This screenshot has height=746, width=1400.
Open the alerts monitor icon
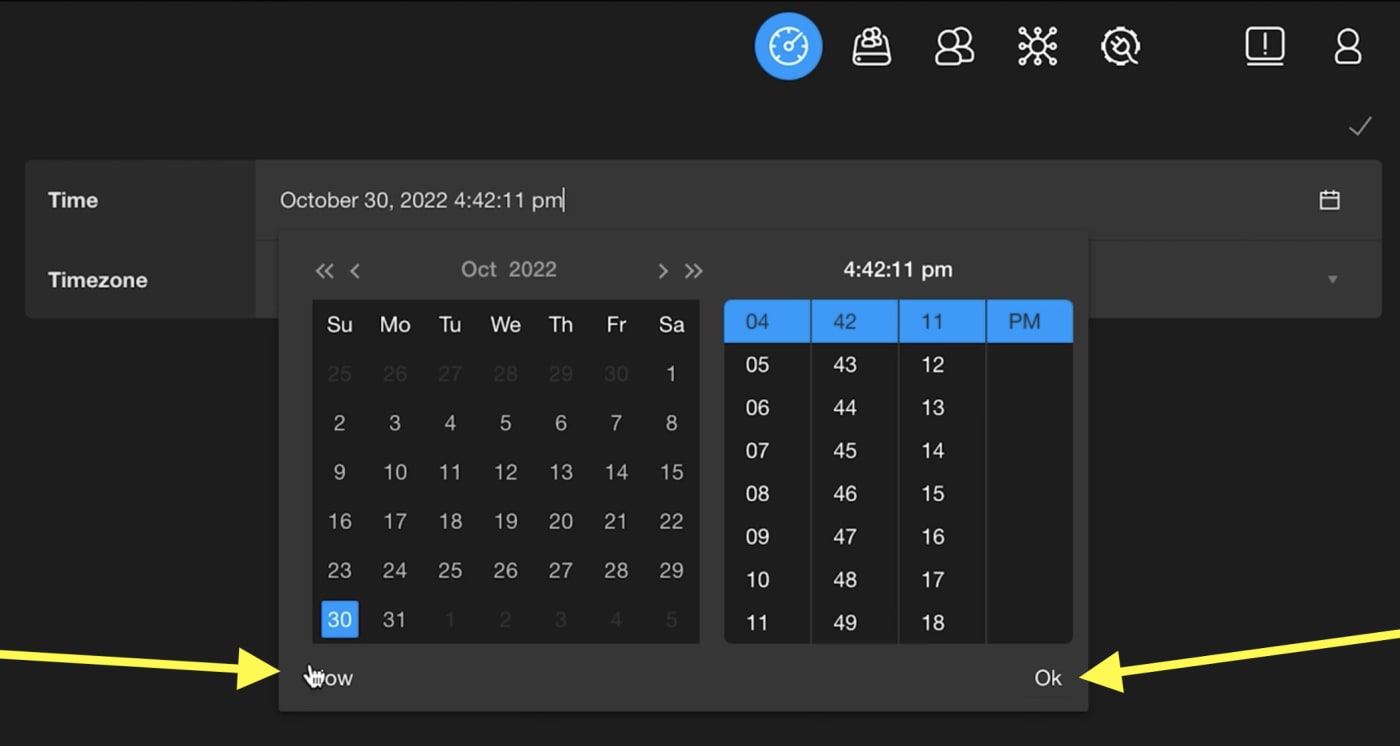click(1265, 46)
